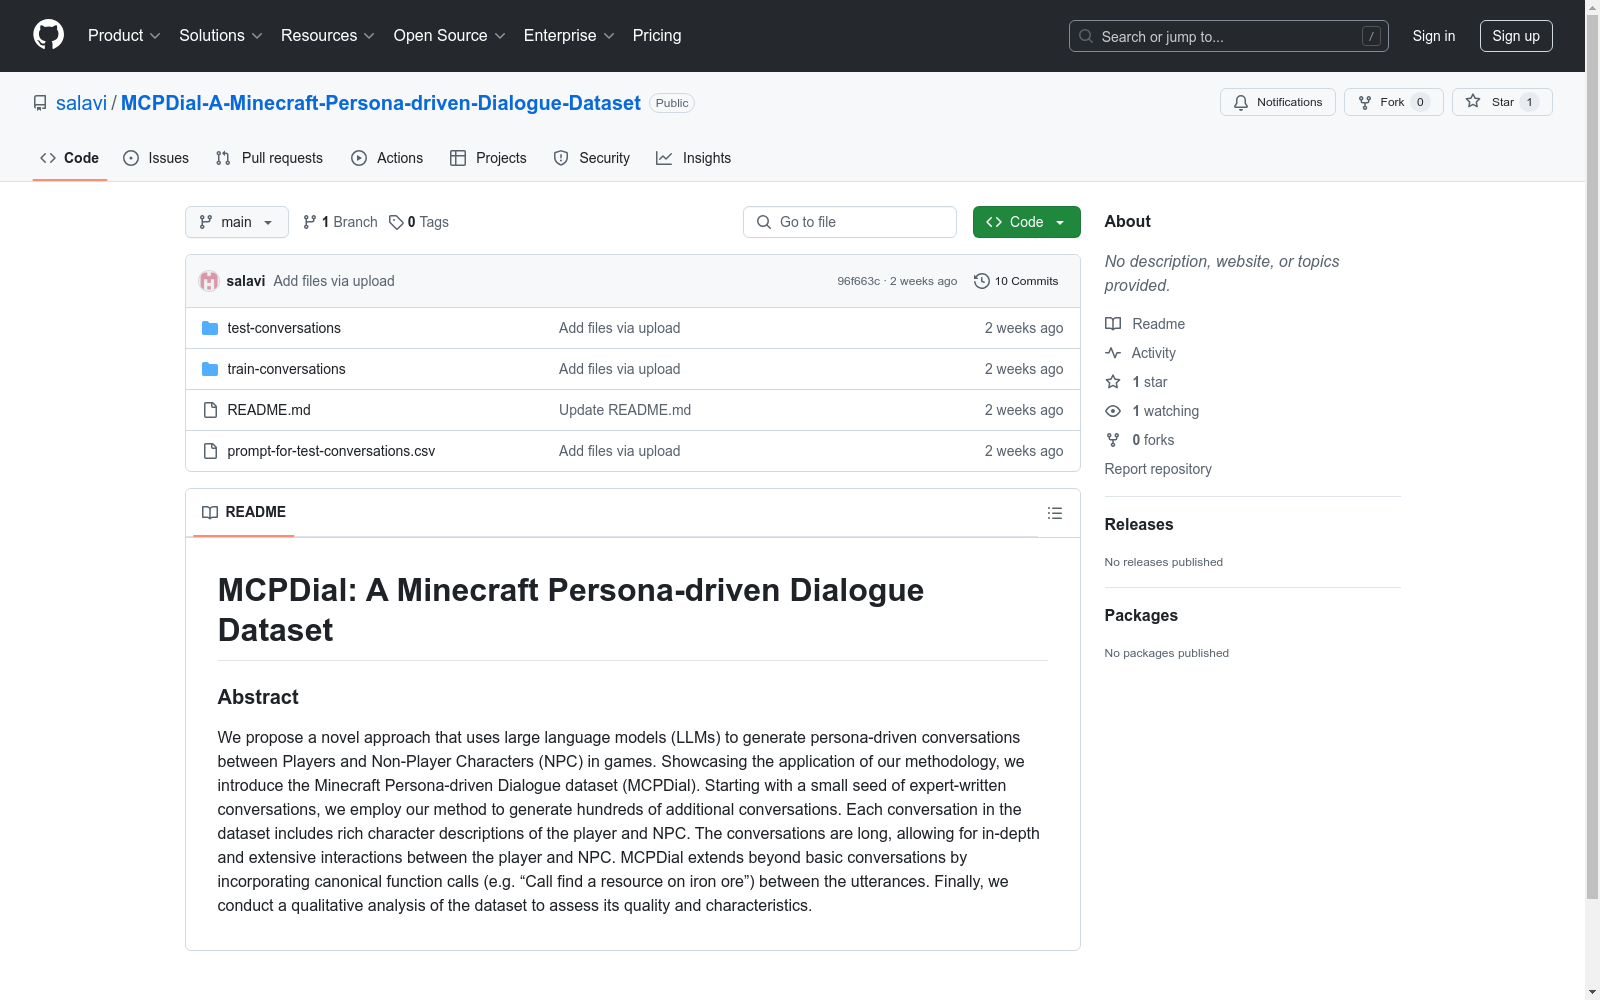Expand the Solutions menu

tap(221, 36)
